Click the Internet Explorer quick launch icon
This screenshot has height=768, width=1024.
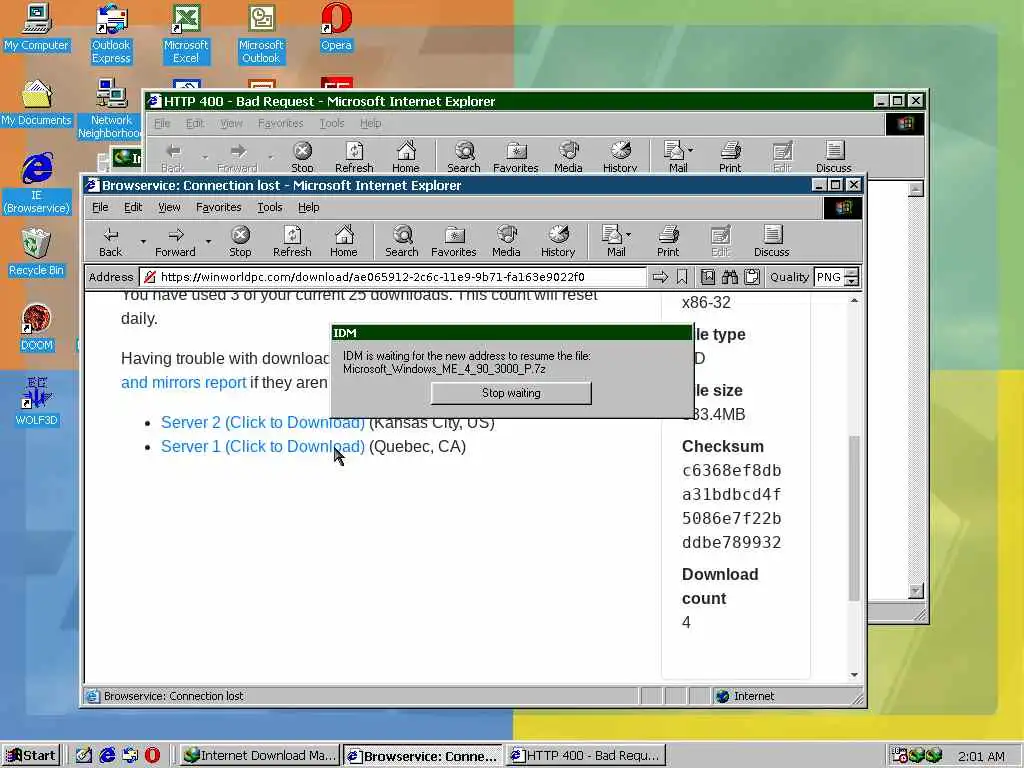107,755
